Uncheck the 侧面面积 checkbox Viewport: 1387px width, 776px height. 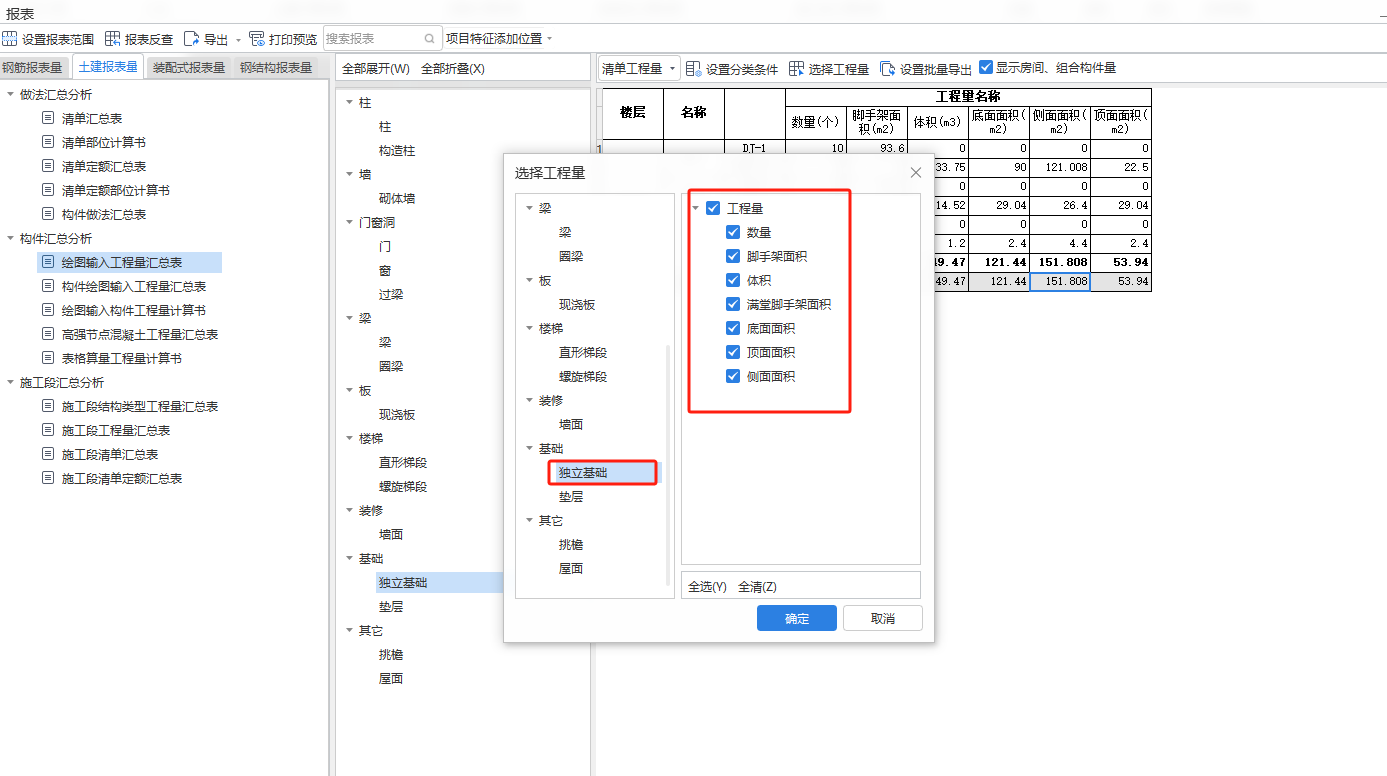pyautogui.click(x=733, y=376)
